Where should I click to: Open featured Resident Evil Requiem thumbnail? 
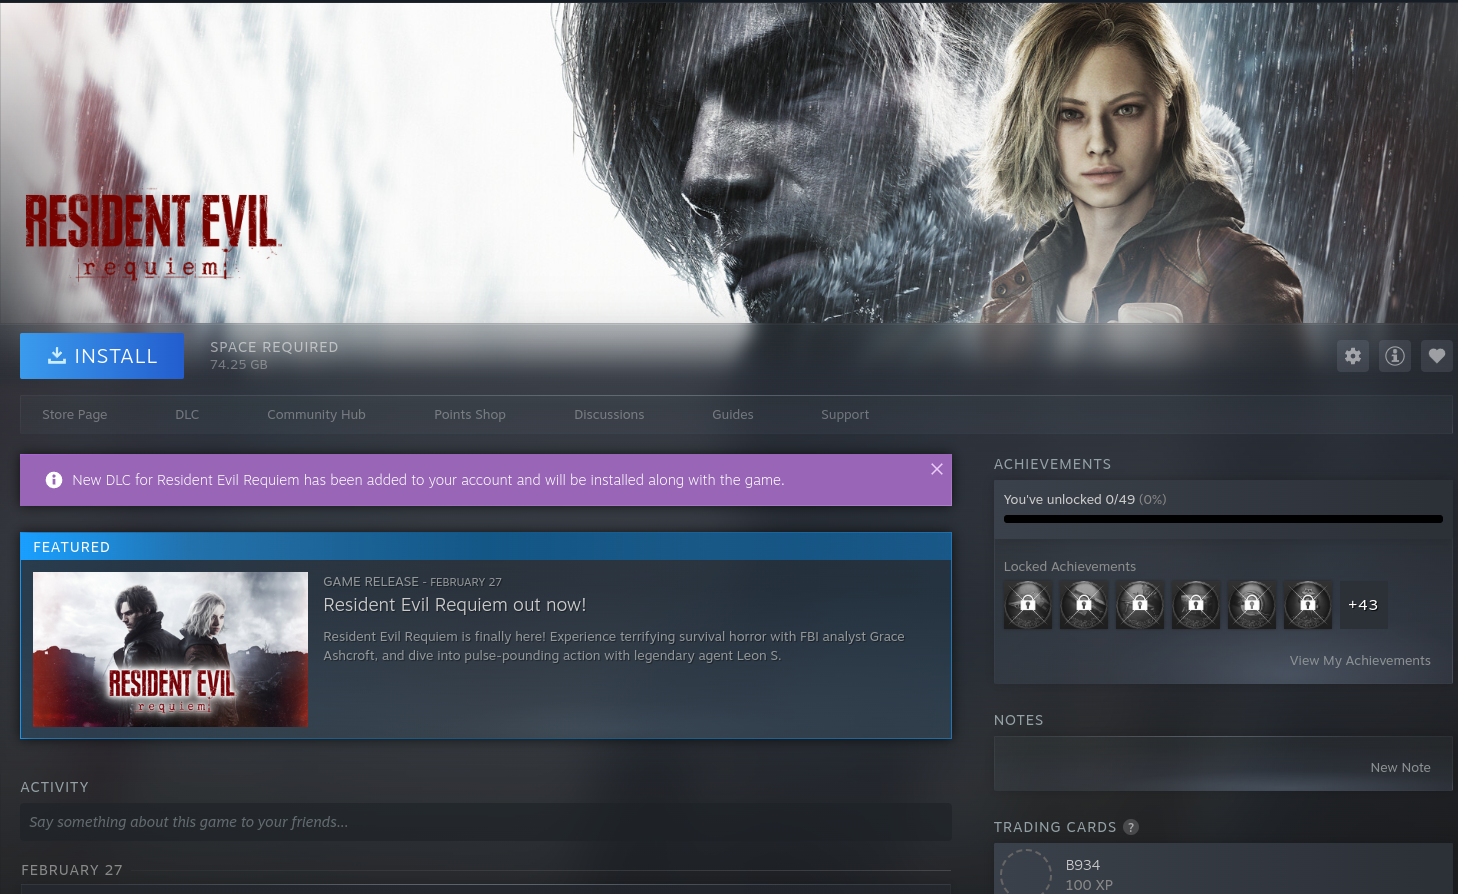coord(170,649)
